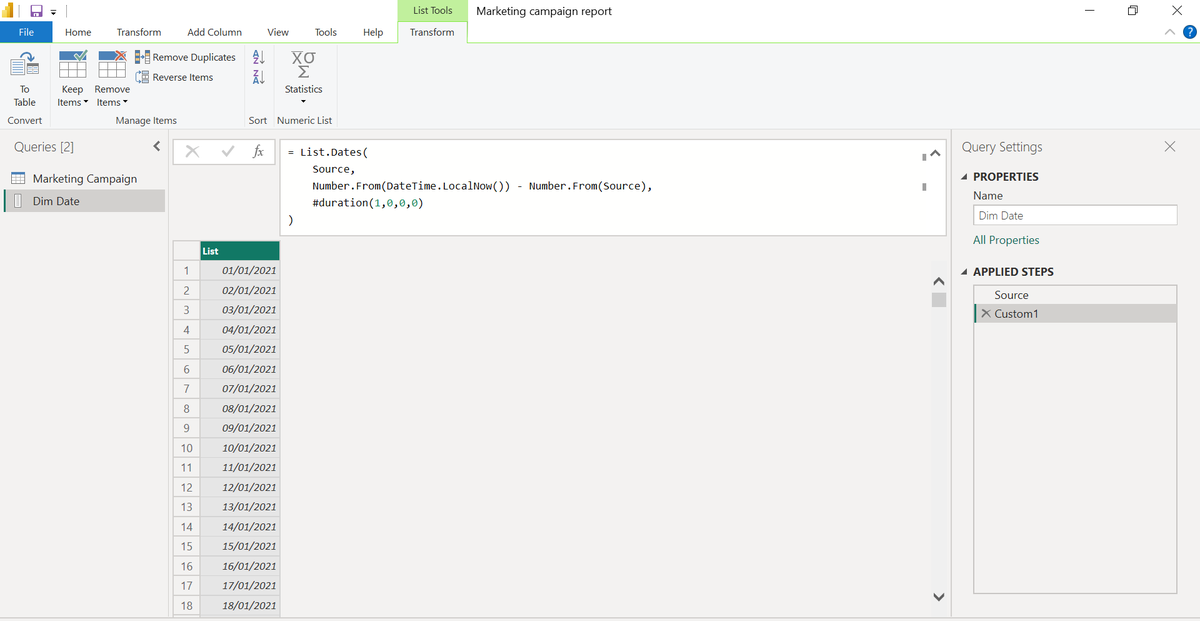Close the Query Settings pane

1170,147
